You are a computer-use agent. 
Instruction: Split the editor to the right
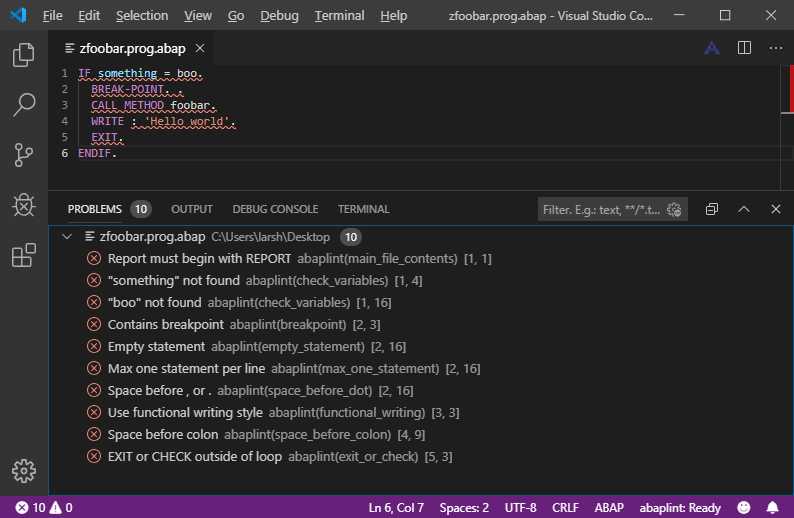point(744,49)
